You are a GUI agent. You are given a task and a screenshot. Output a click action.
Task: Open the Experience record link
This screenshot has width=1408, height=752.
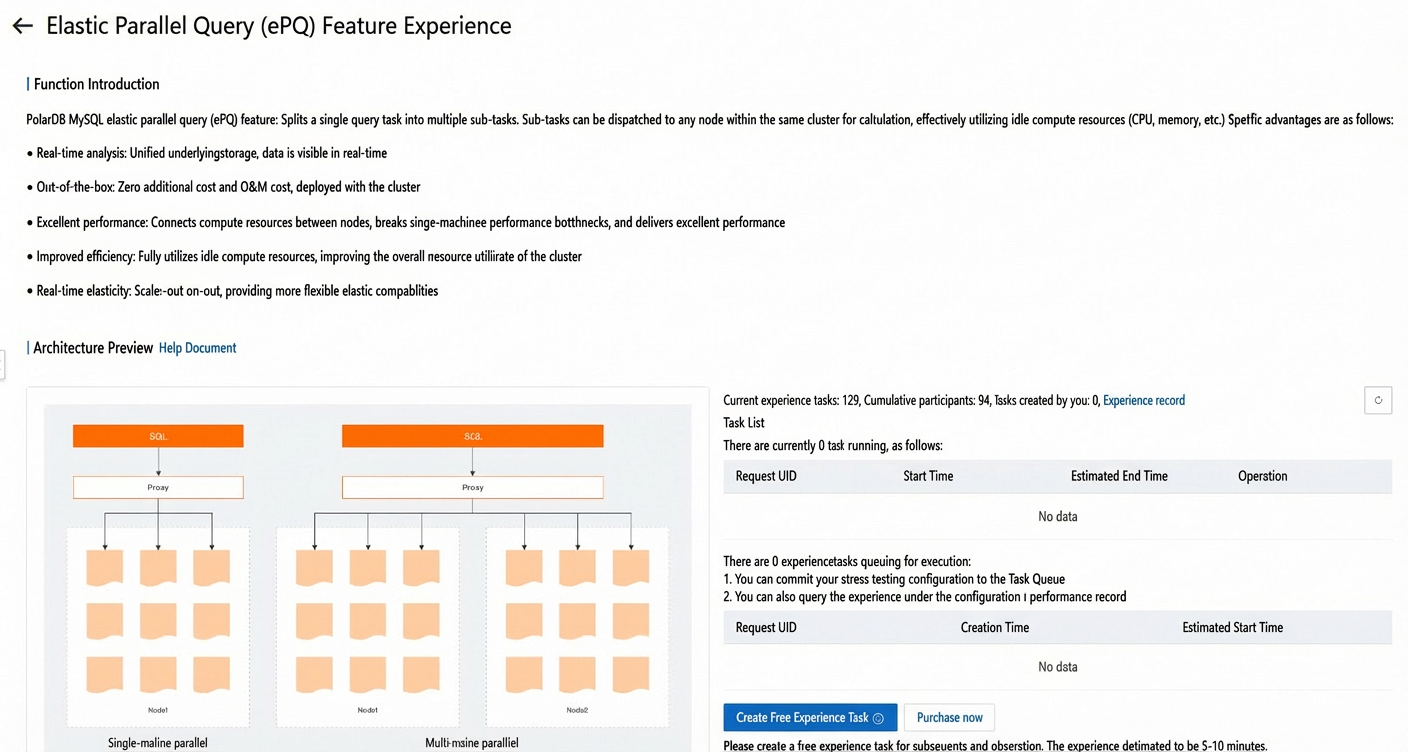1144,400
